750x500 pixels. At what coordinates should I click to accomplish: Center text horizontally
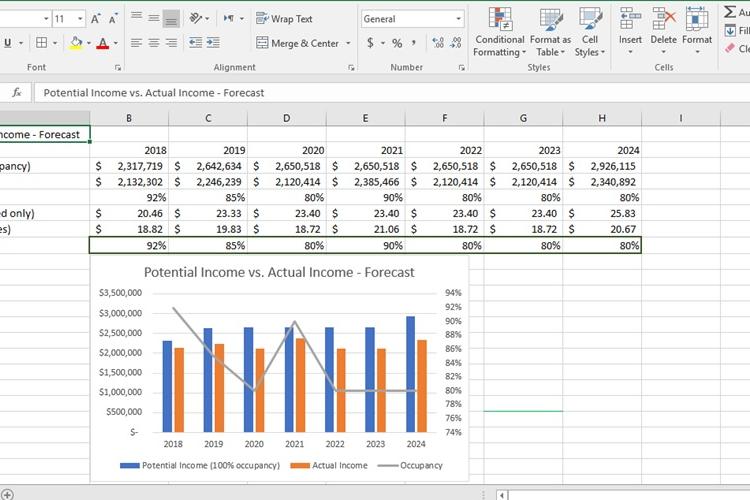click(154, 43)
